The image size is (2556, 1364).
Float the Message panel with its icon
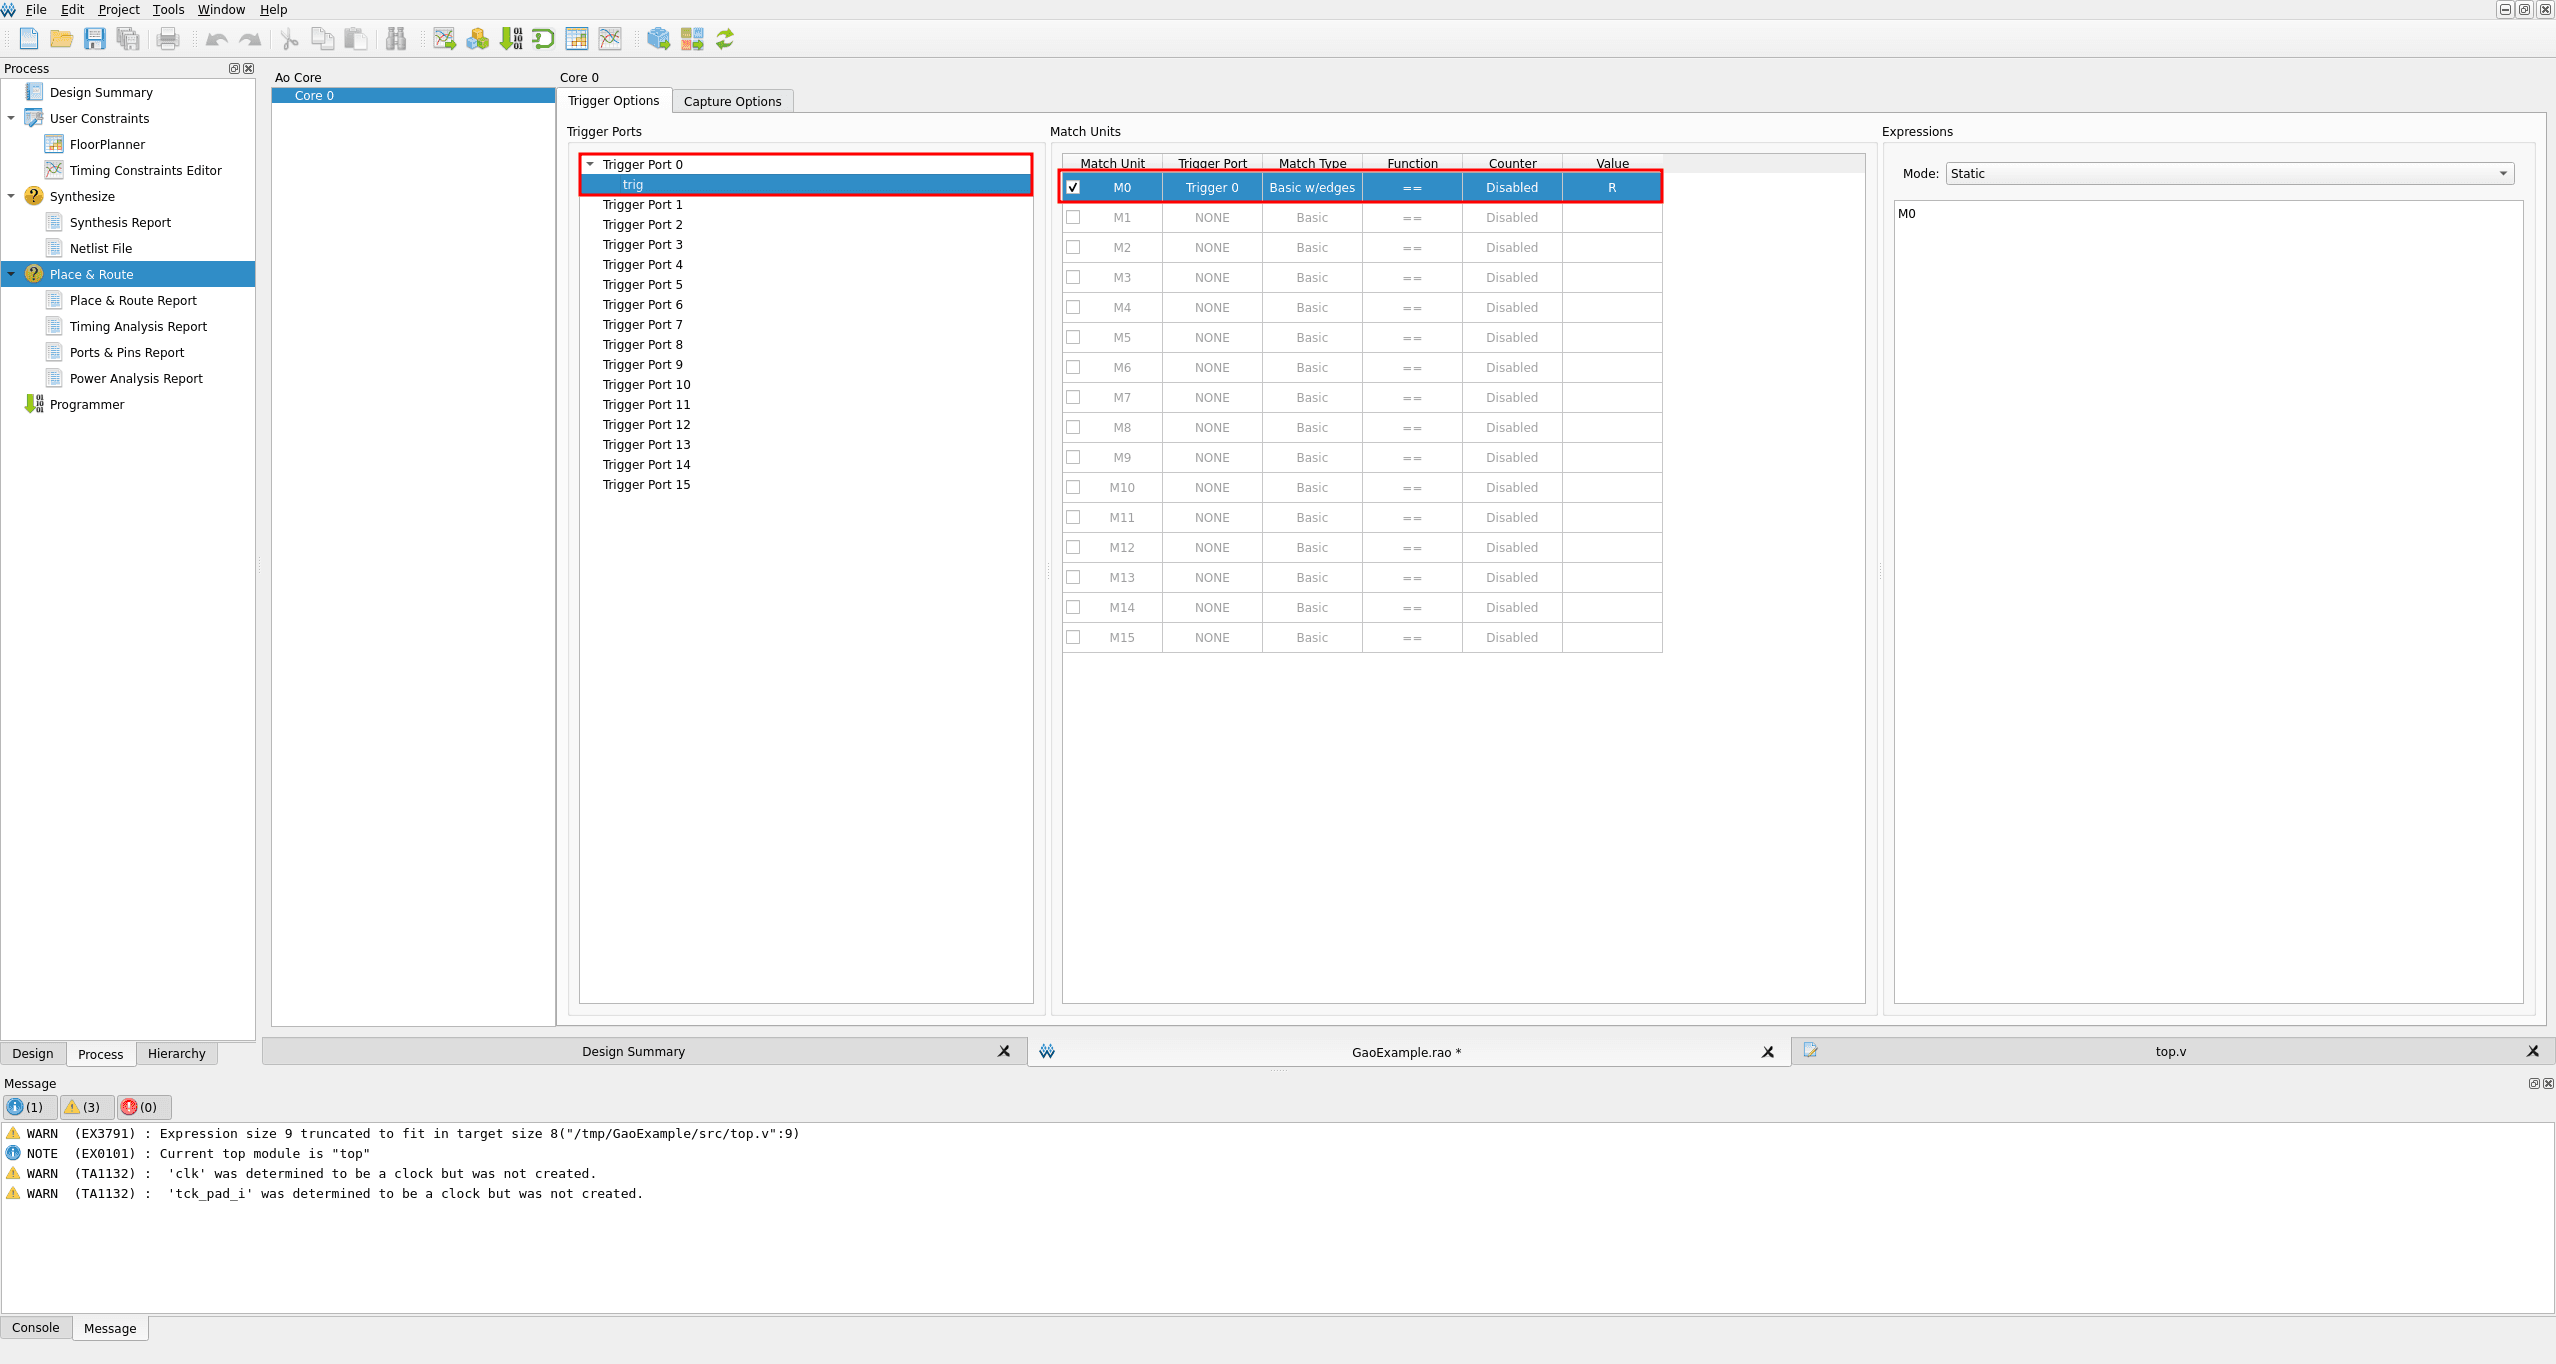pos(2534,1083)
